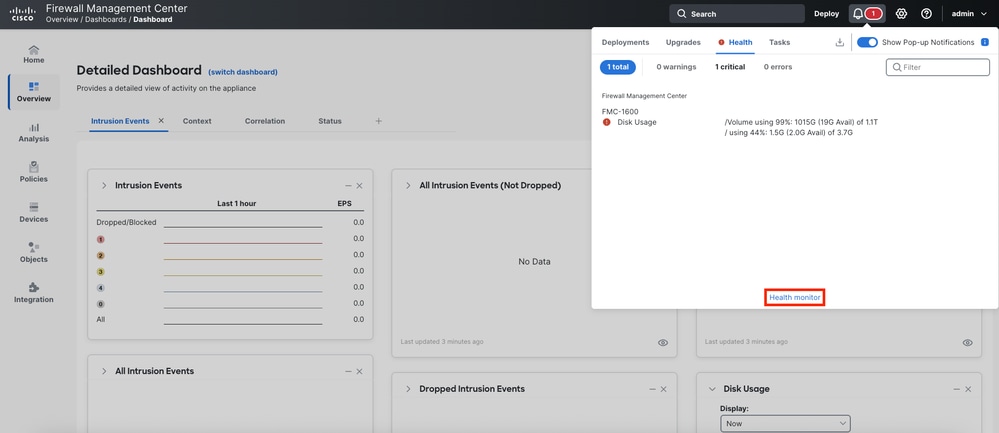
Task: Open the Display dropdown showing Now
Action: 785,423
